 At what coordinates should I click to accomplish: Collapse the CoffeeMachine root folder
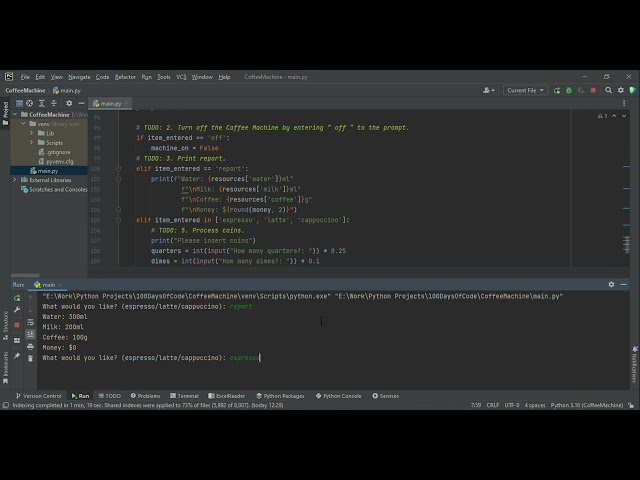click(15, 114)
